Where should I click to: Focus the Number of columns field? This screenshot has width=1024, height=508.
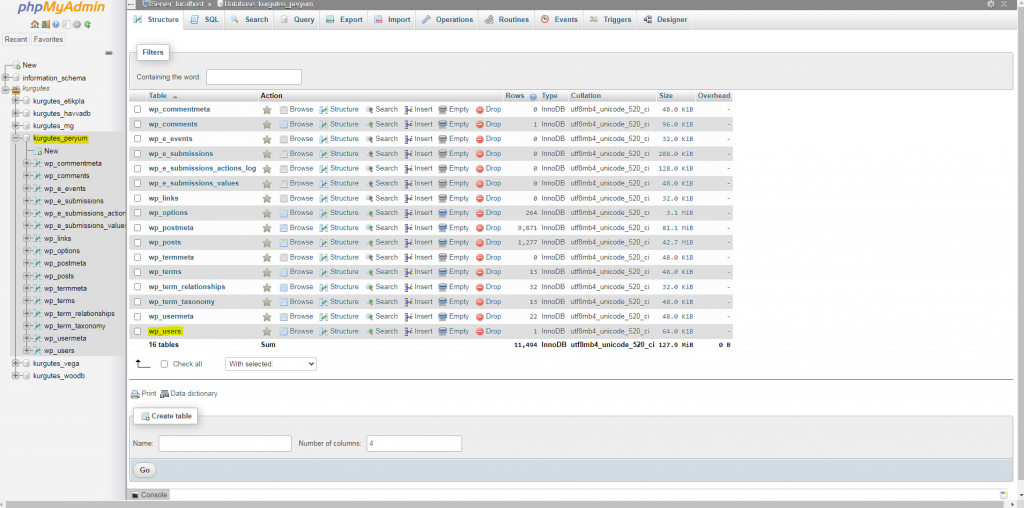[414, 443]
